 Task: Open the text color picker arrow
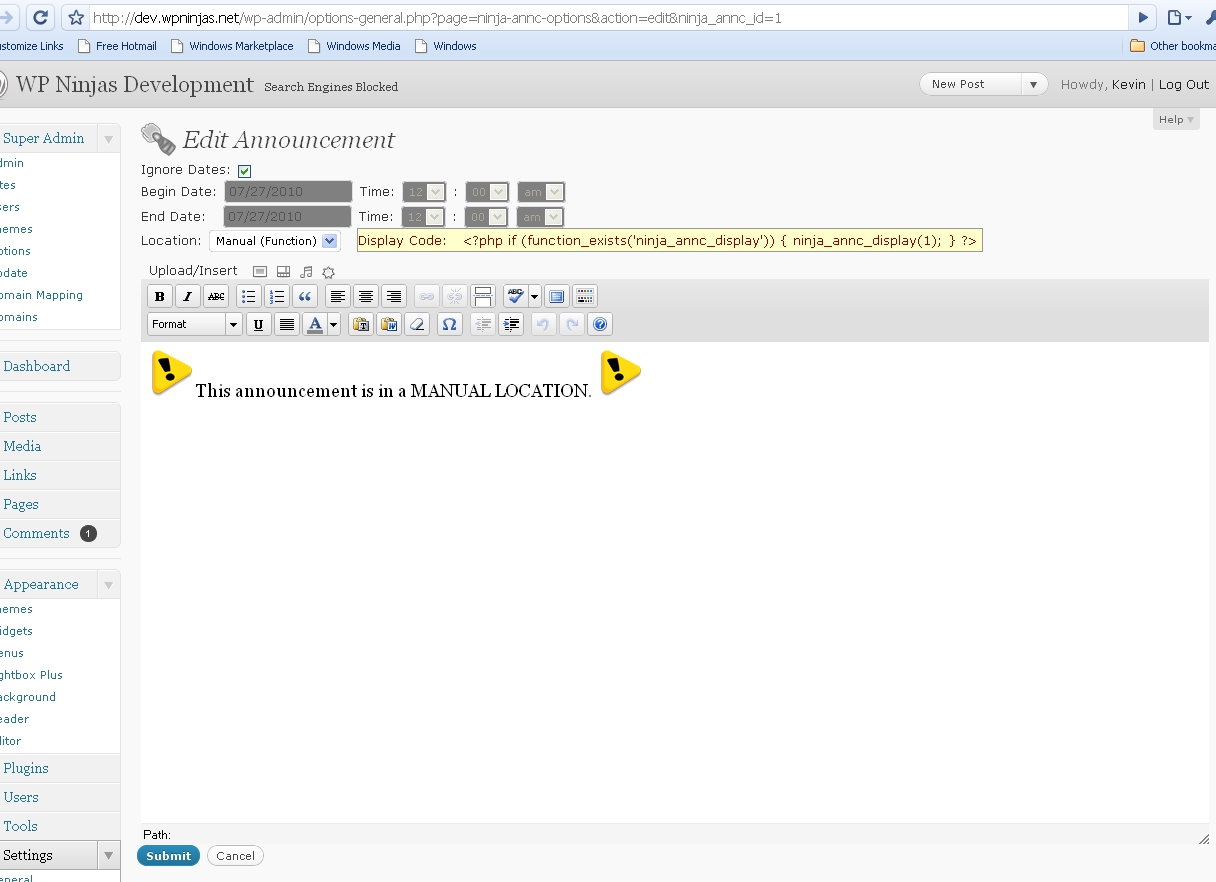tap(333, 324)
